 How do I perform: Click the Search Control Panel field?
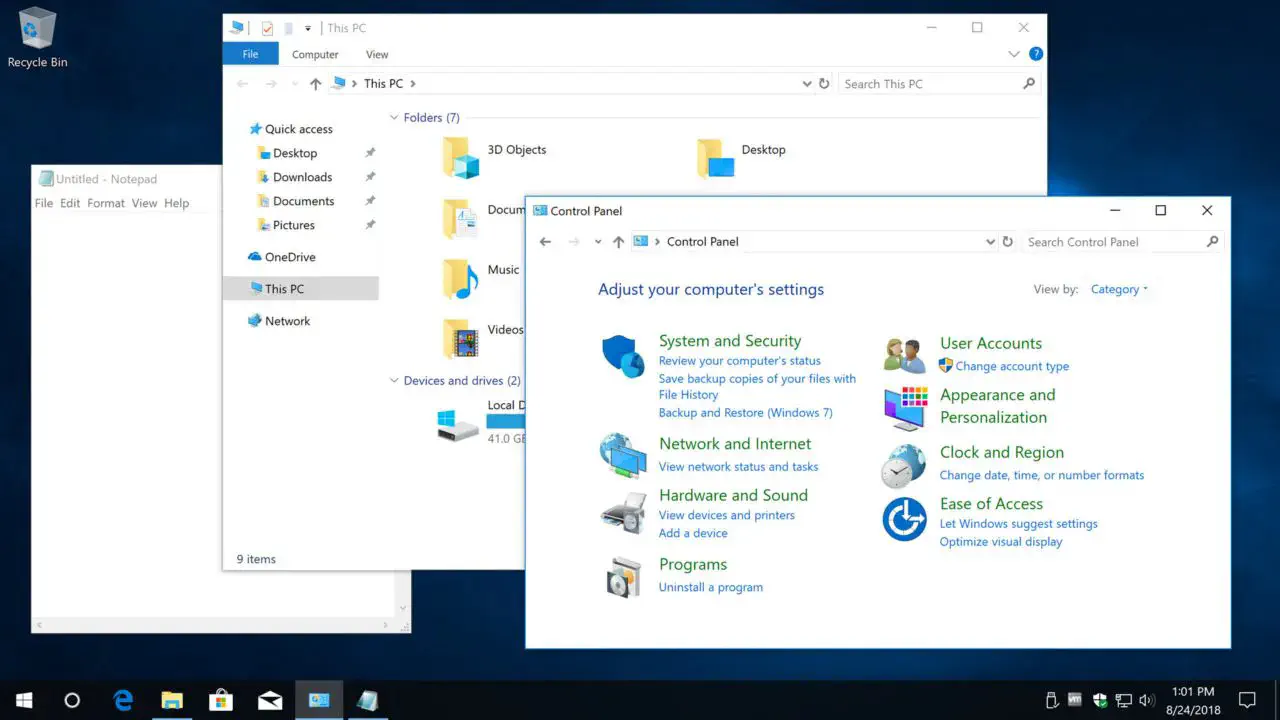[1122, 242]
